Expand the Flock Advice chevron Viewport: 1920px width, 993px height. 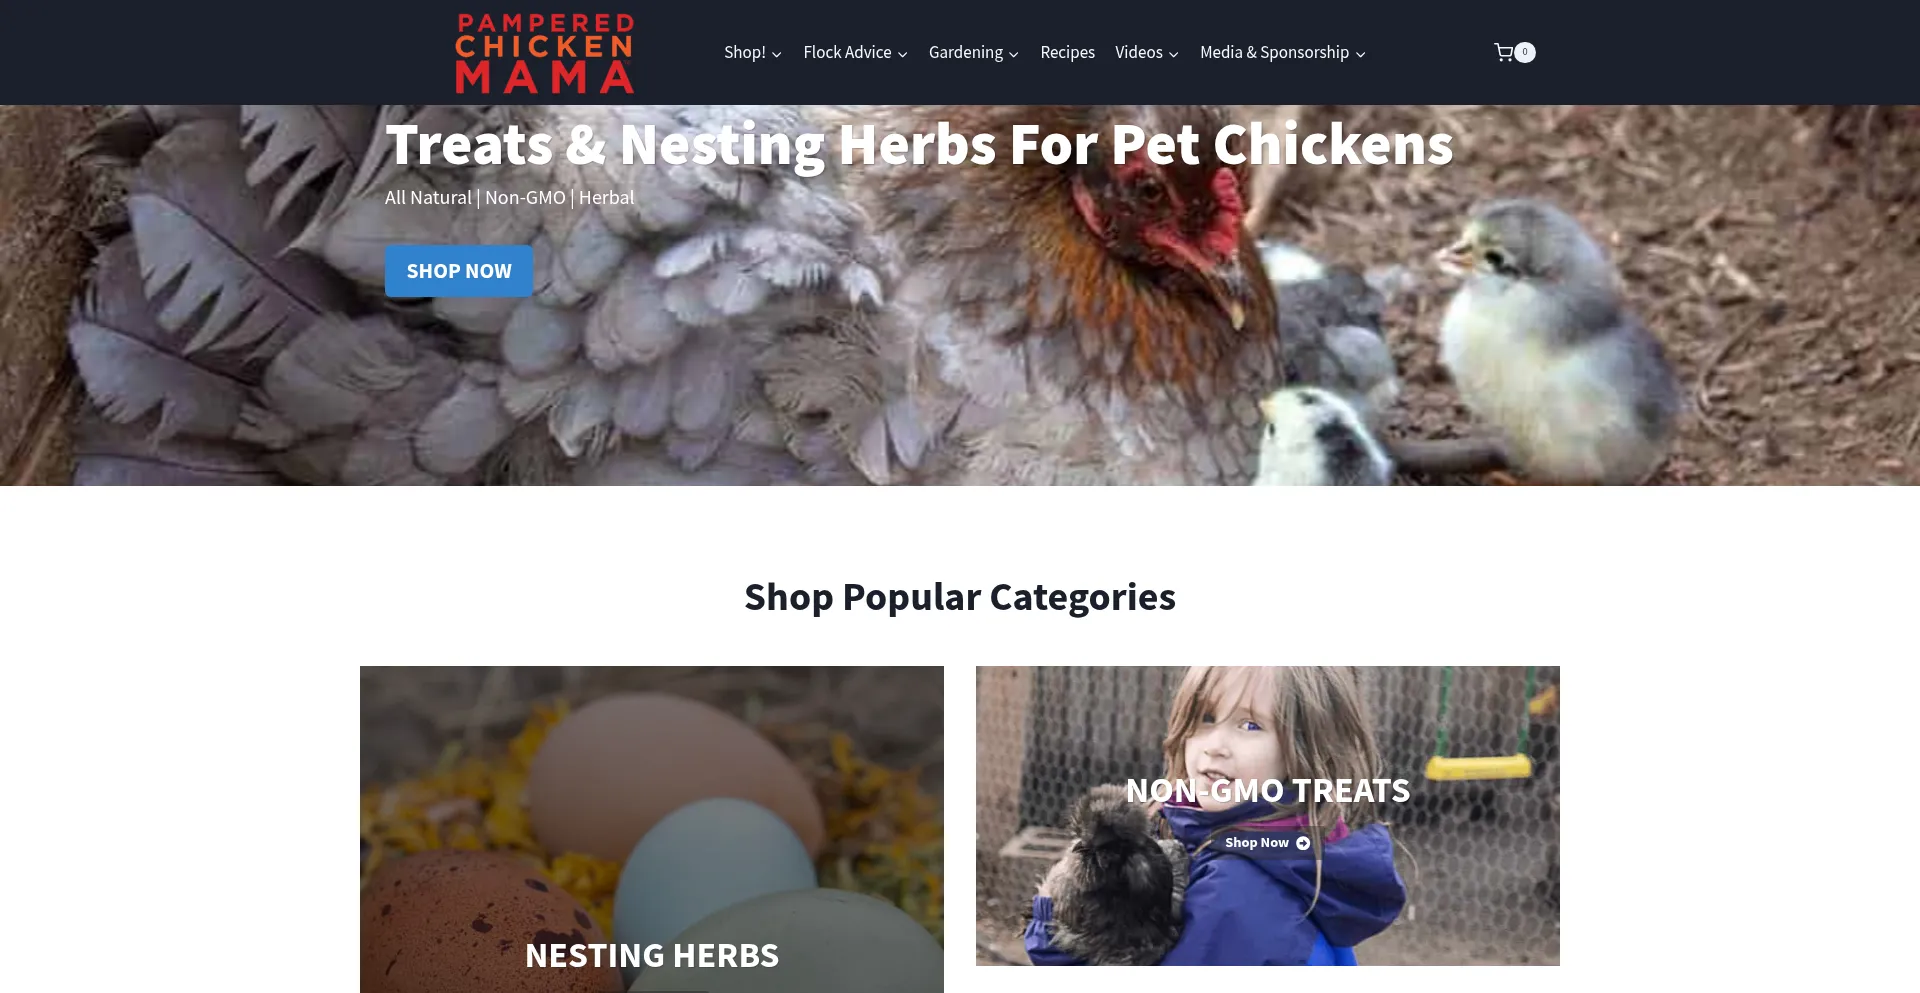(903, 54)
